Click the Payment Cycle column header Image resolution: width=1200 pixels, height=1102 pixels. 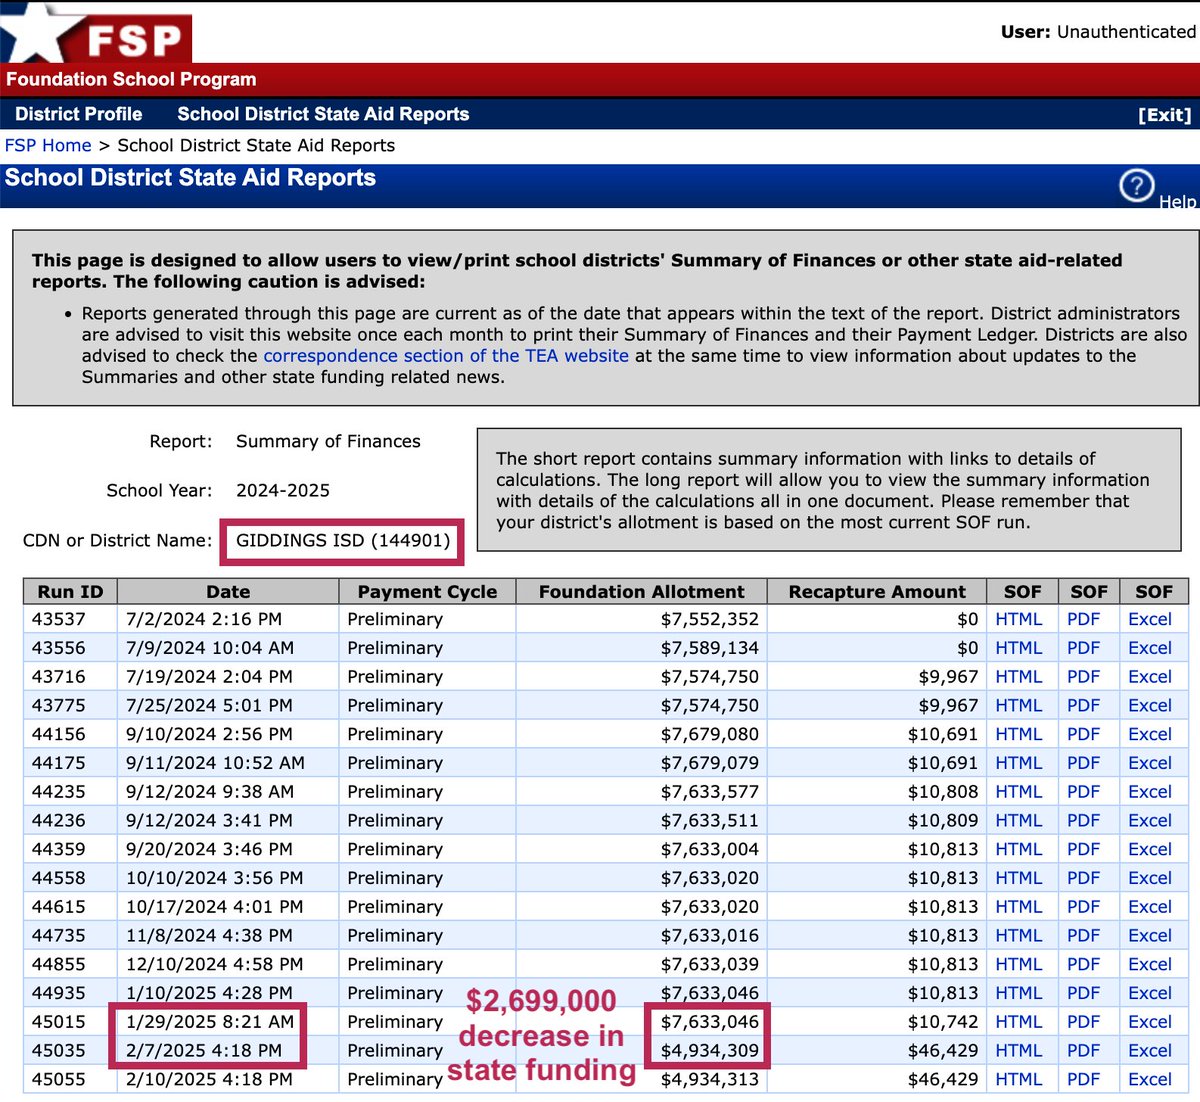point(427,591)
